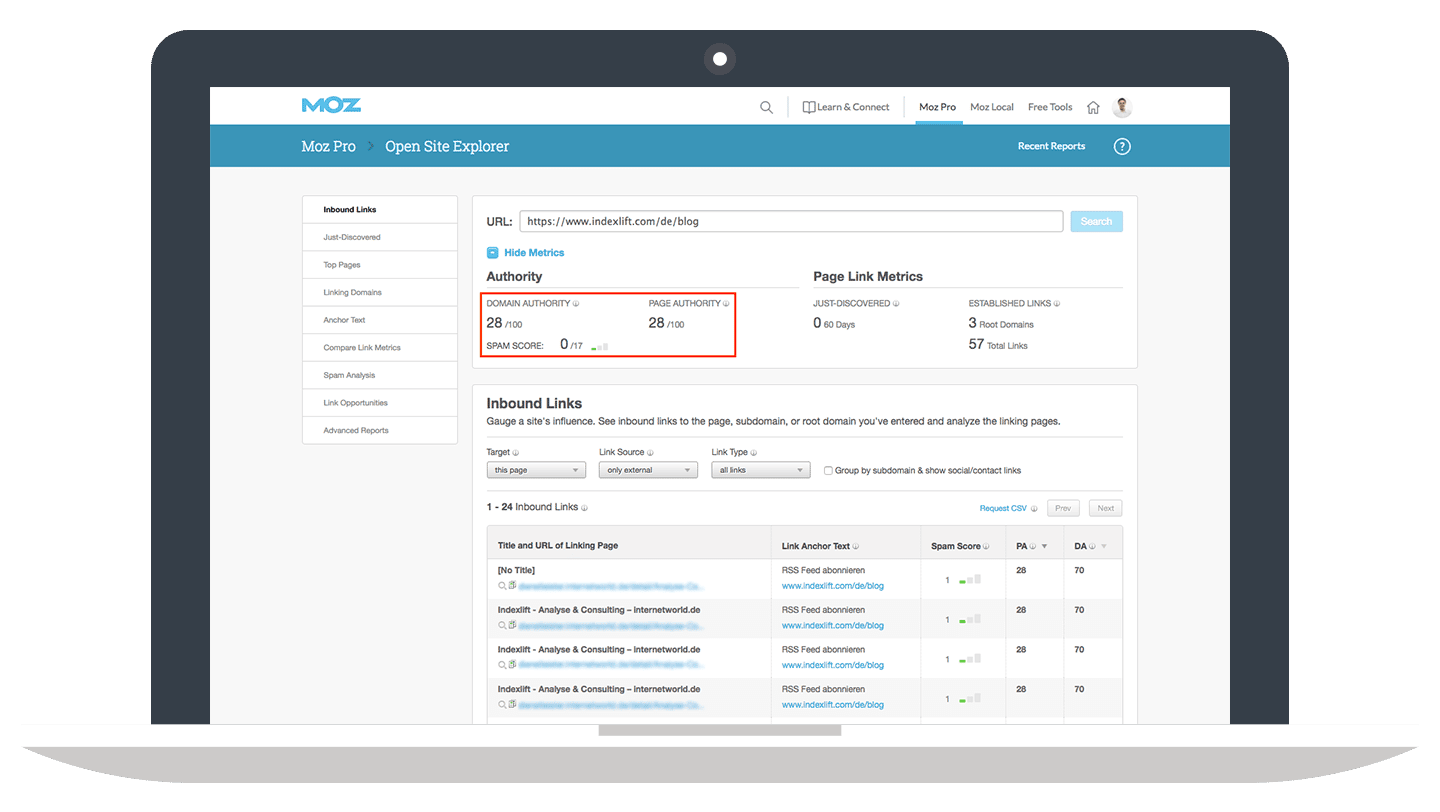Click the Title and URL of Linking Page header
1440x812 pixels.
click(x=558, y=546)
